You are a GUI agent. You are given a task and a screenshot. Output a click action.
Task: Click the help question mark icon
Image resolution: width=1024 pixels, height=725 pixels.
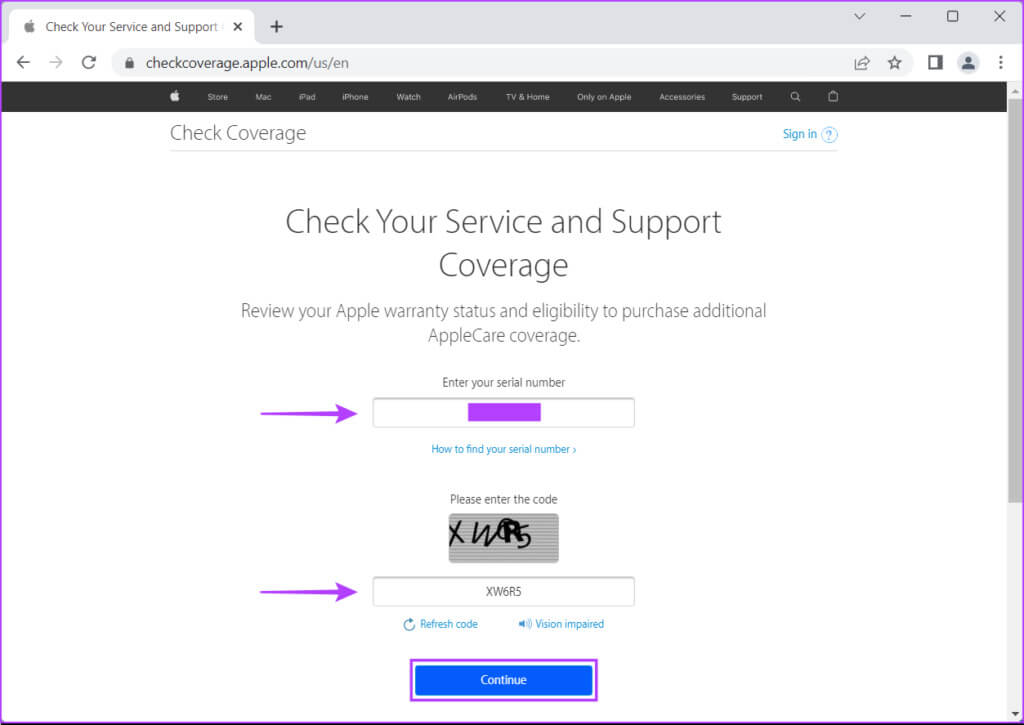[829, 135]
